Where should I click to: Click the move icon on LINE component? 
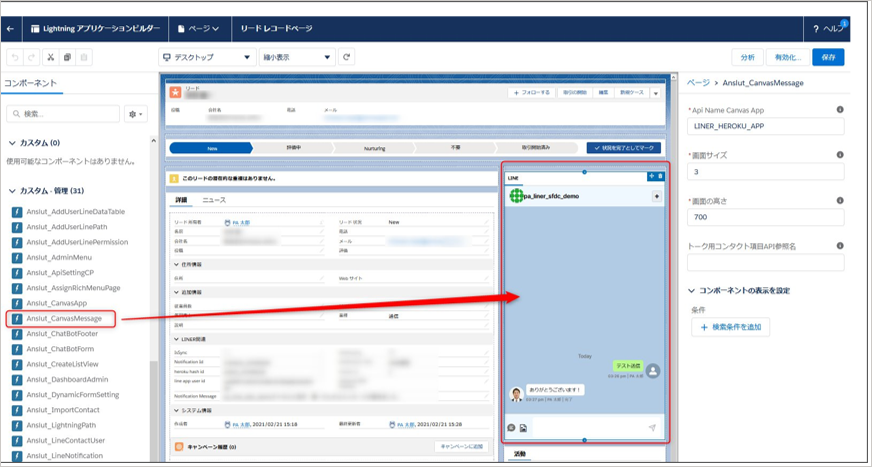pyautogui.click(x=652, y=176)
